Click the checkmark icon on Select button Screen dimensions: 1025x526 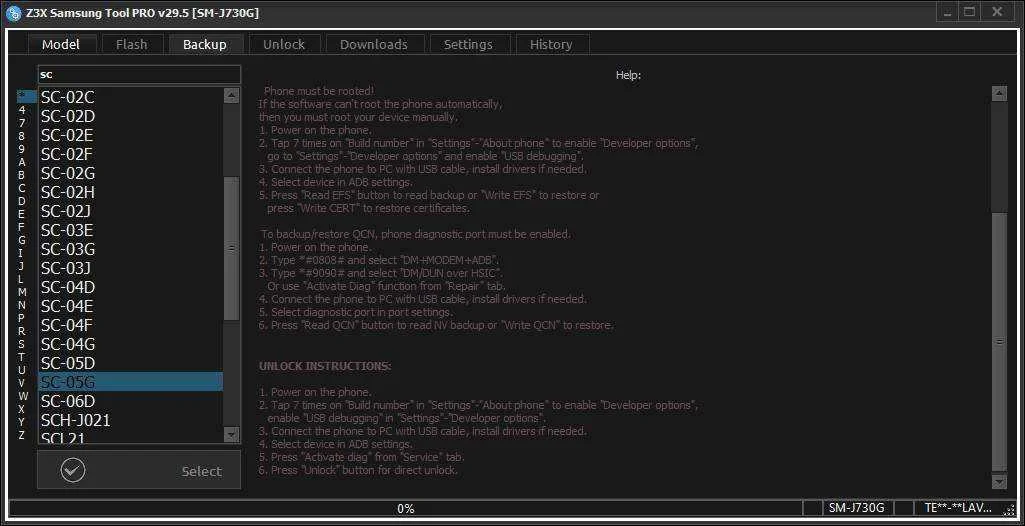click(73, 470)
